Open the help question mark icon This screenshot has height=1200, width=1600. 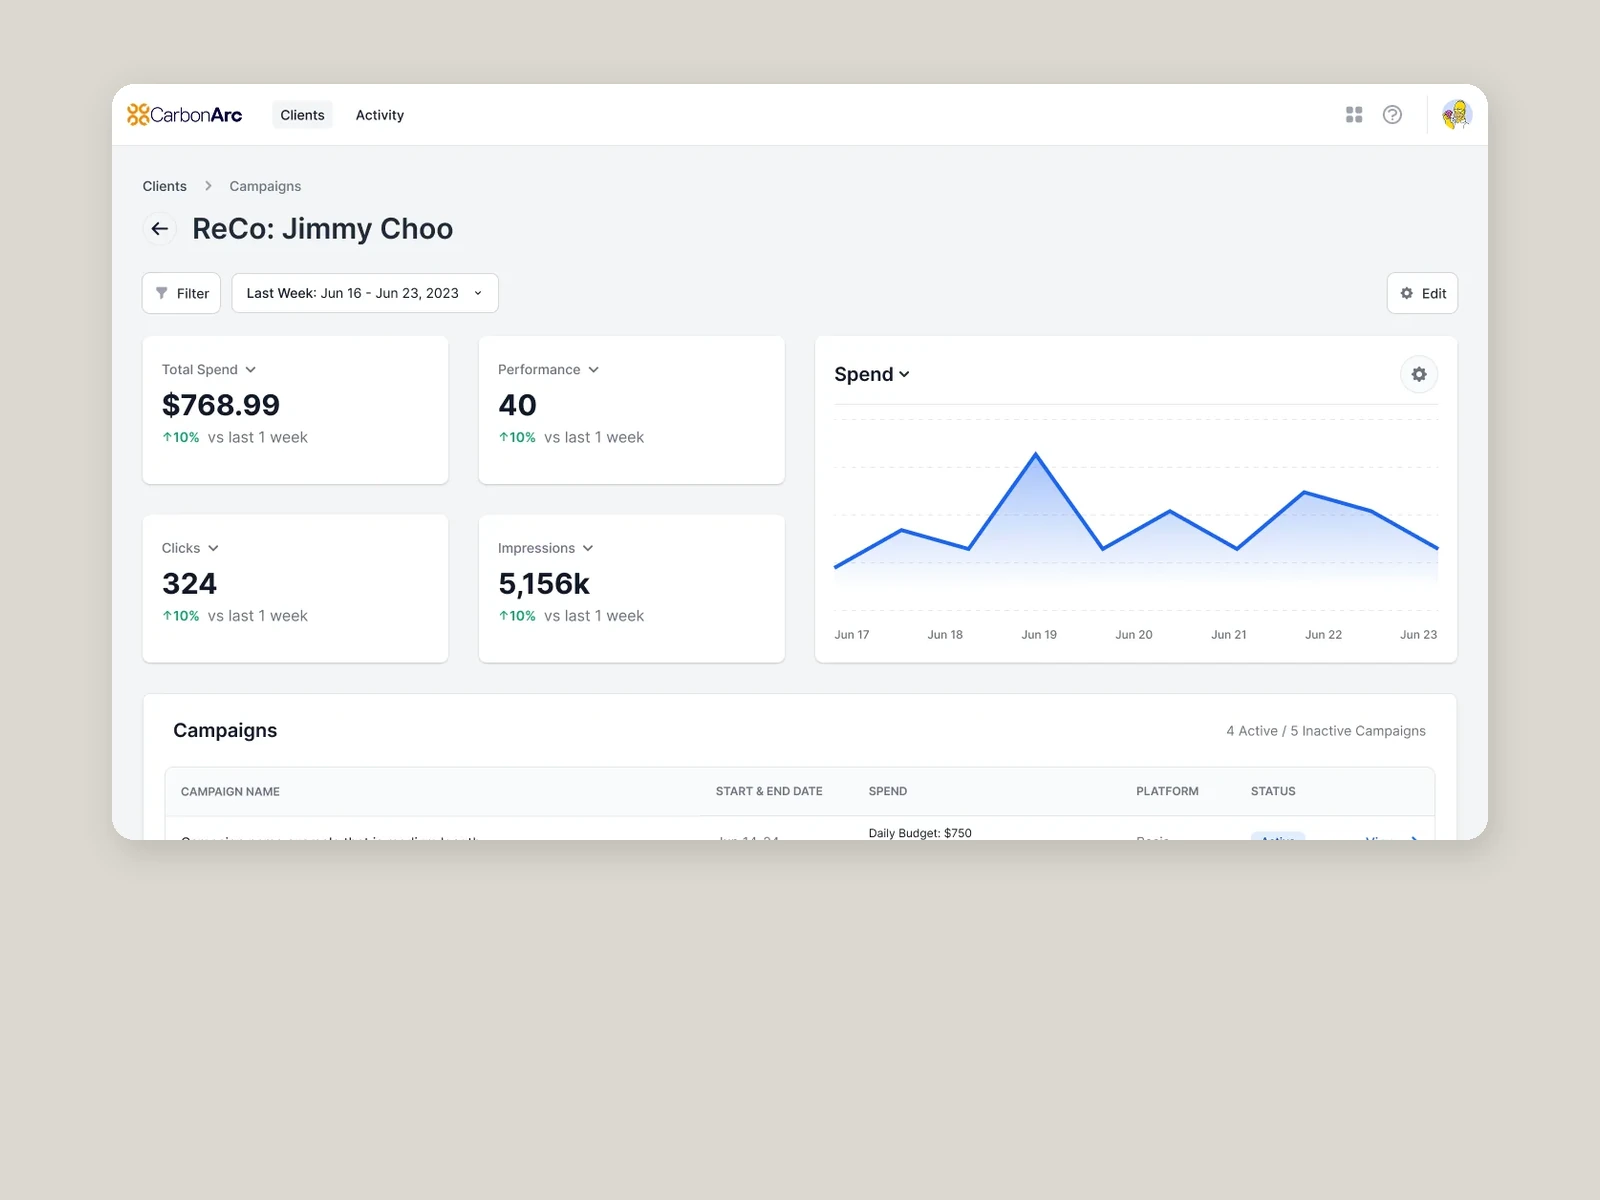pos(1392,115)
